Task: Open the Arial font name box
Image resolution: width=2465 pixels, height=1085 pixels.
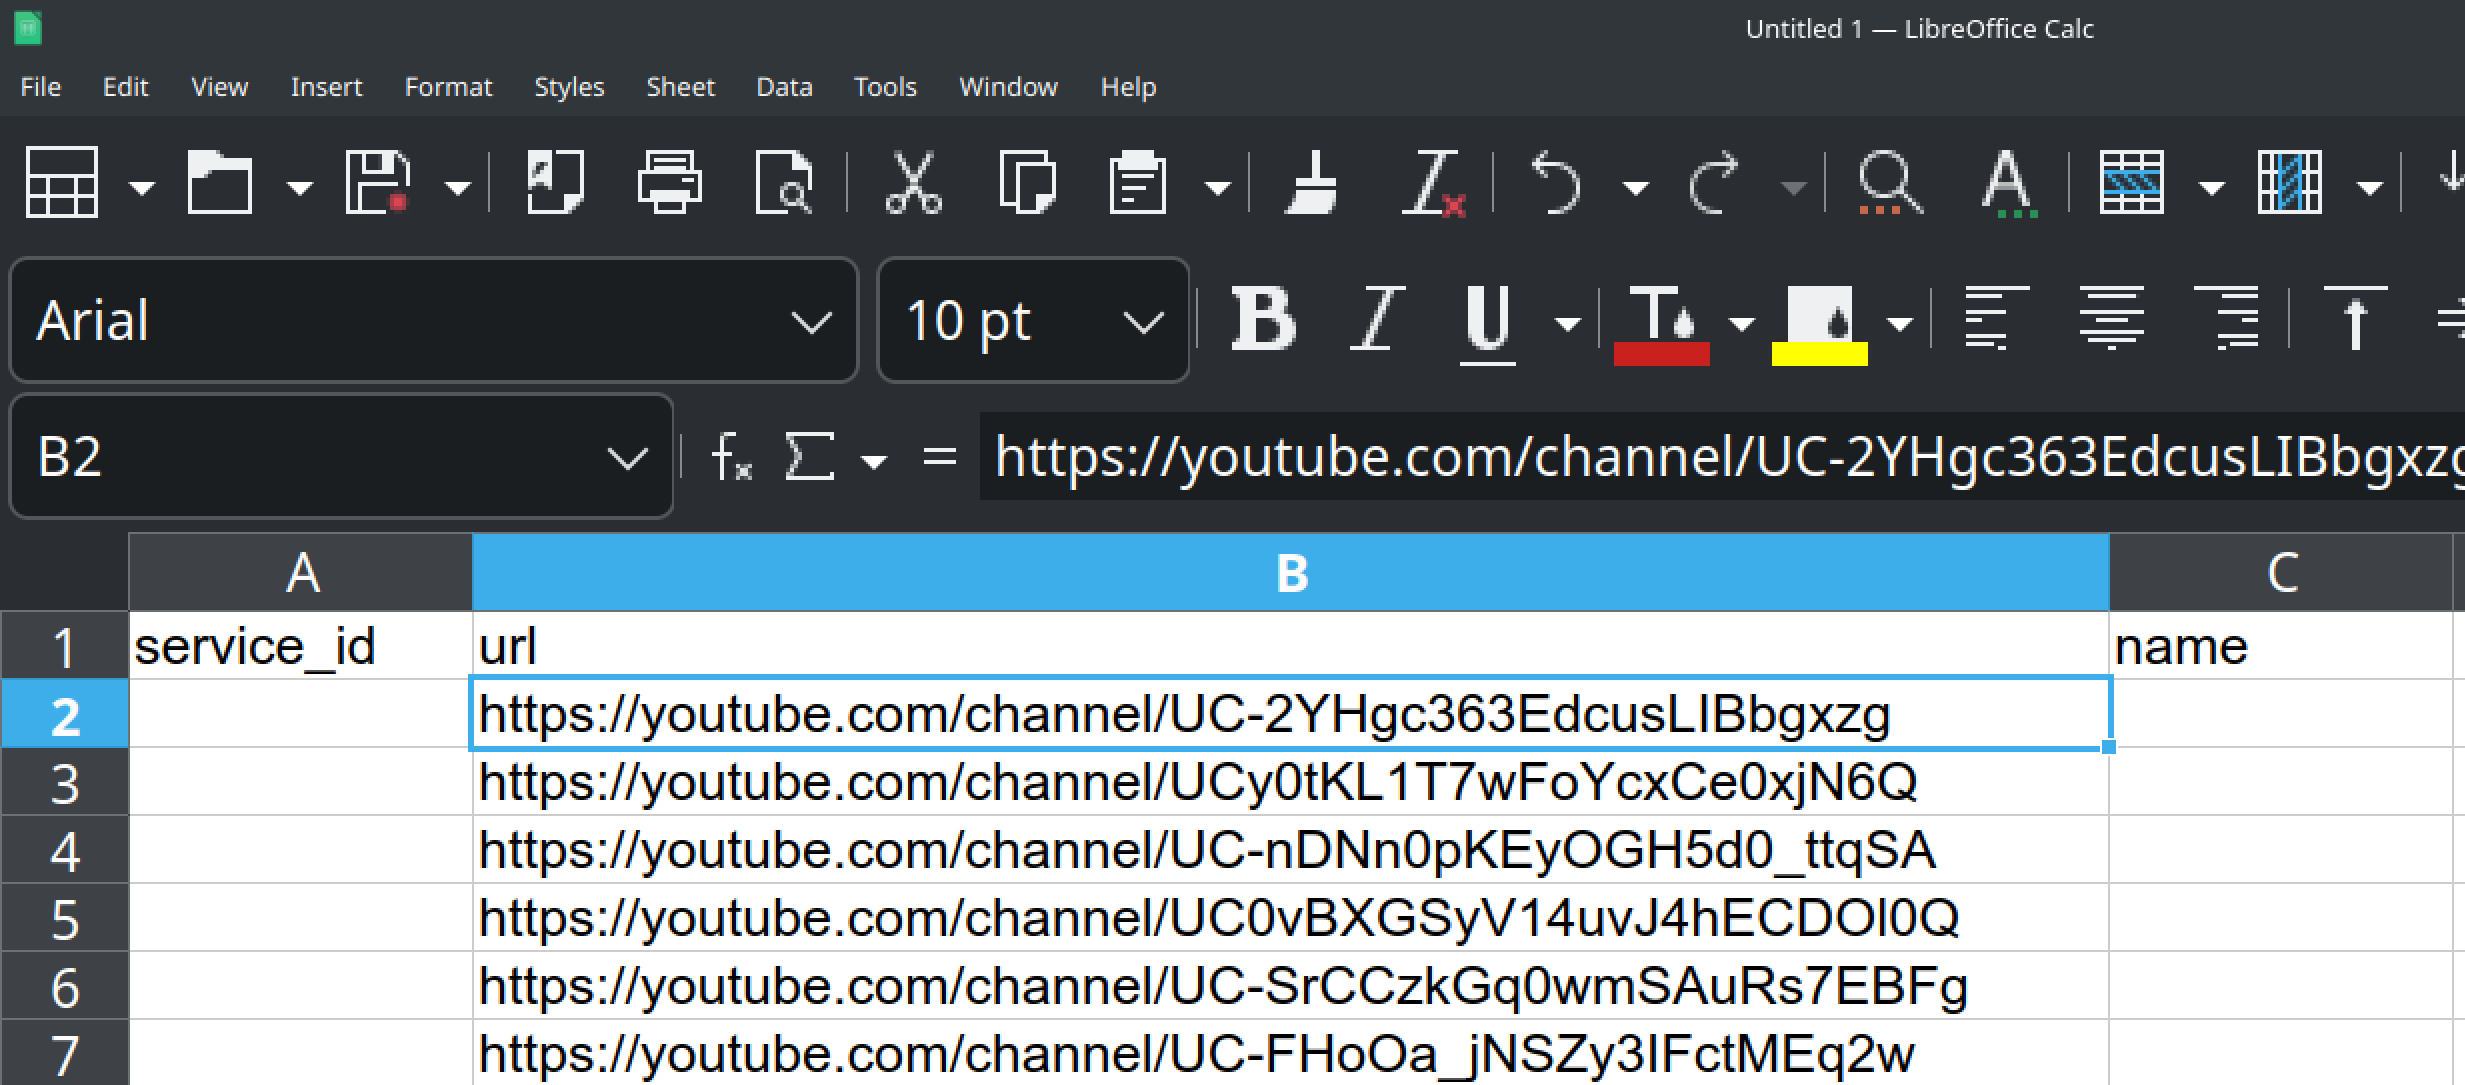Action: coord(433,320)
